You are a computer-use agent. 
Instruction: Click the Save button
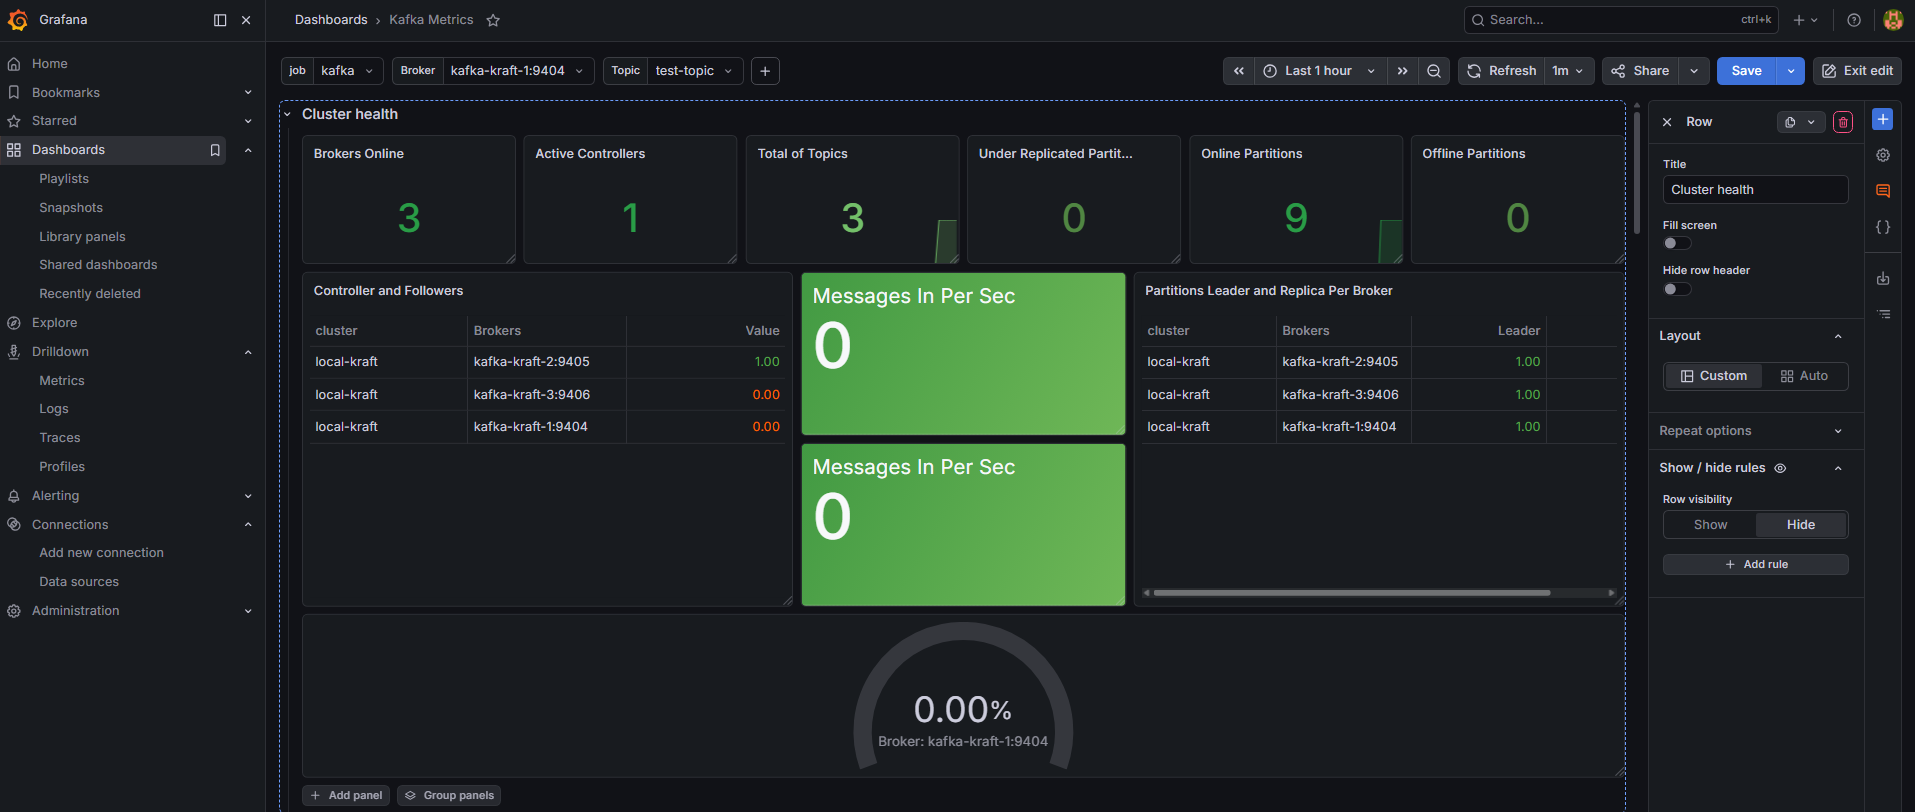point(1747,71)
